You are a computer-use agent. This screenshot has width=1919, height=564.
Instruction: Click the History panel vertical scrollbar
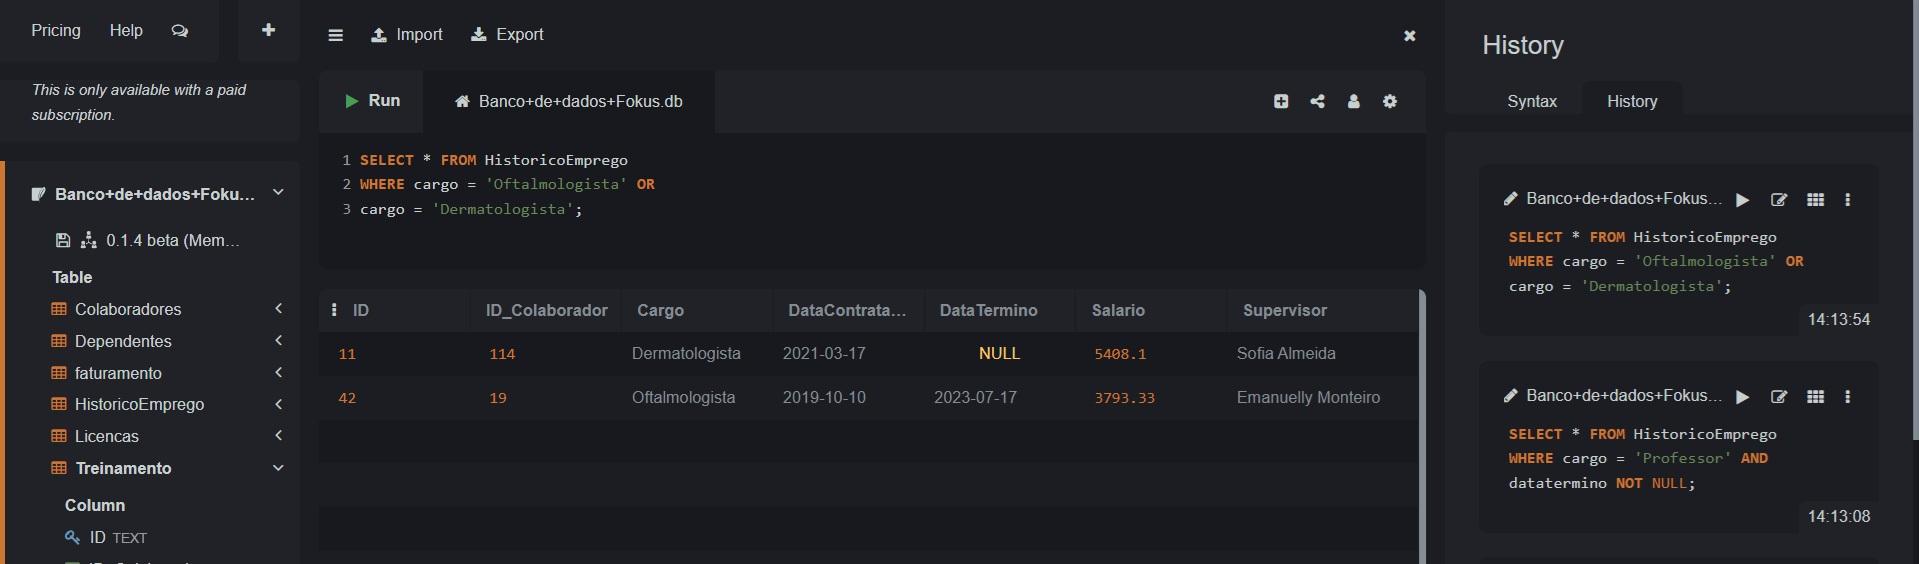[1914, 220]
